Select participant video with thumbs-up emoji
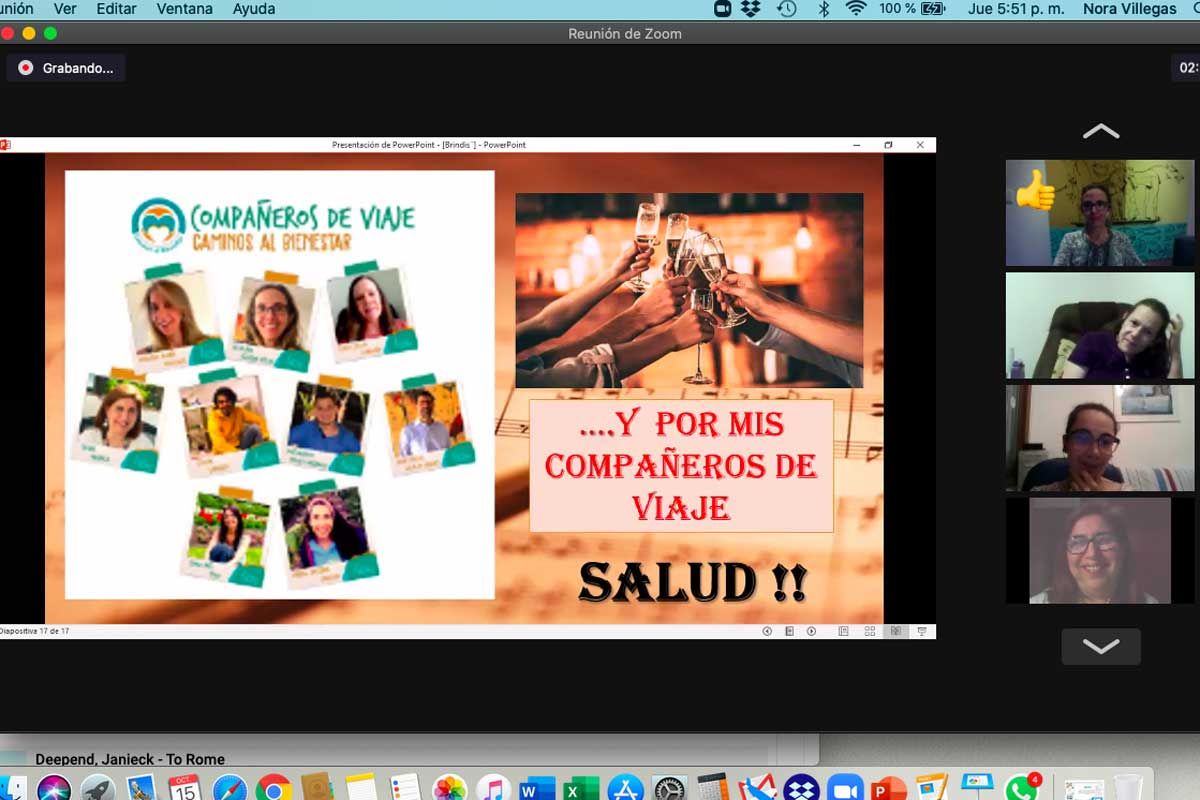 [x=1100, y=213]
